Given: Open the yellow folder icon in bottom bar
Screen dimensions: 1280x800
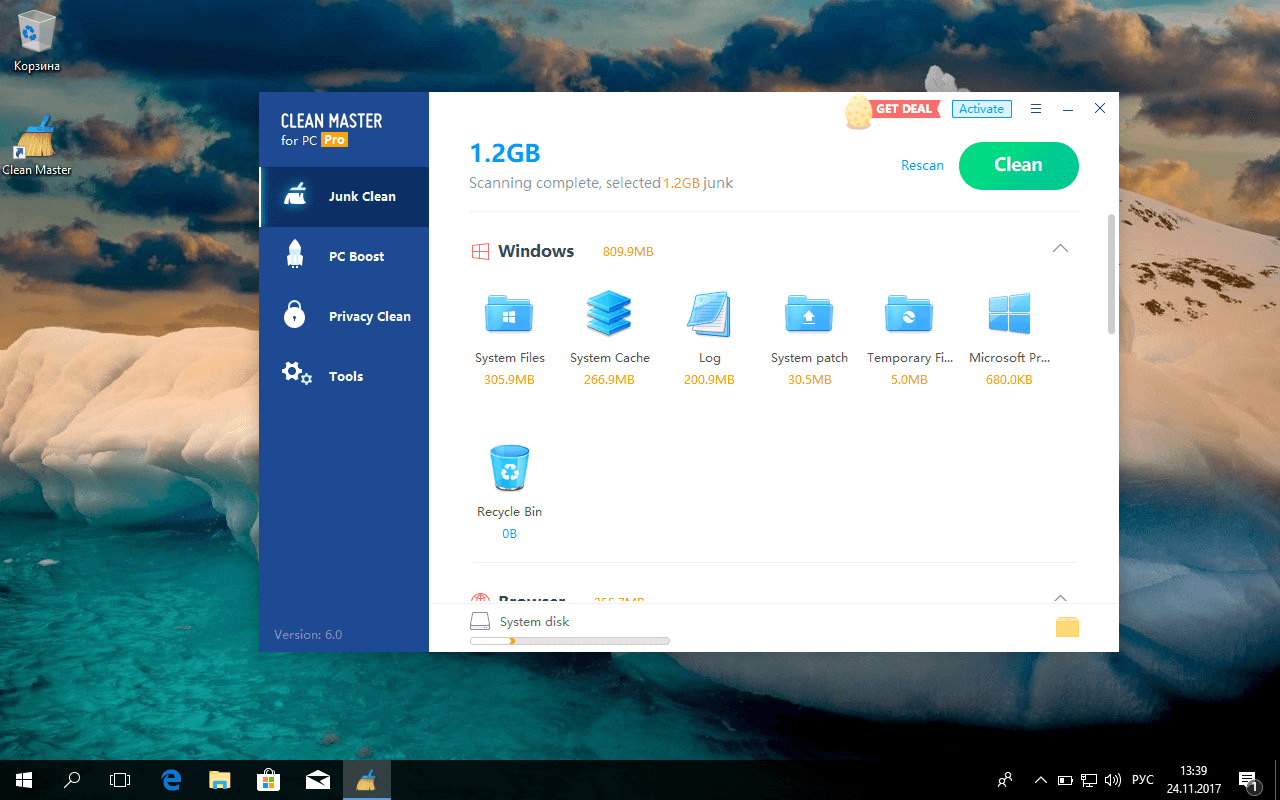Looking at the screenshot, I should 1067,627.
